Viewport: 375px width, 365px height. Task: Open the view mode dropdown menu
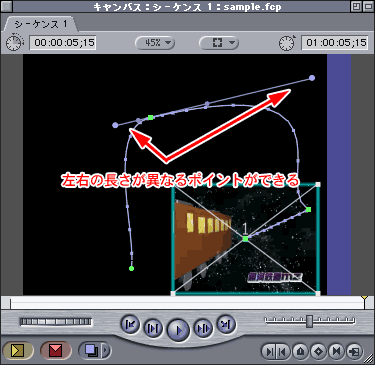tap(219, 43)
